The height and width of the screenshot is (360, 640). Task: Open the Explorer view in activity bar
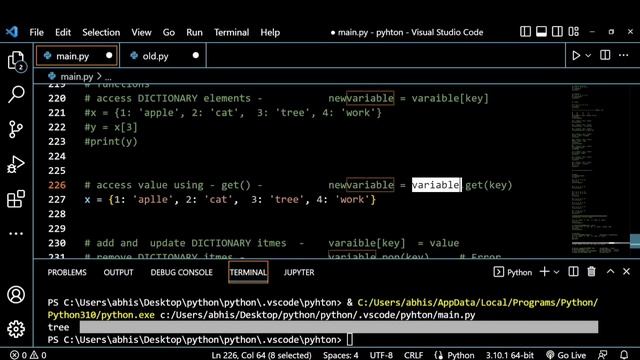point(16,61)
